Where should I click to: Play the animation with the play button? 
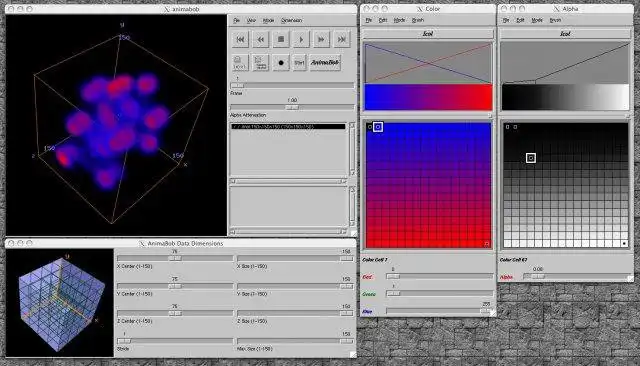[x=301, y=39]
